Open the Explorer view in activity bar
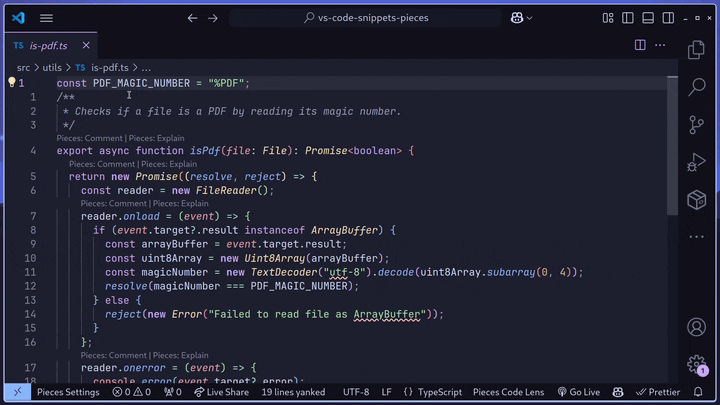The width and height of the screenshot is (720, 405). 697,50
